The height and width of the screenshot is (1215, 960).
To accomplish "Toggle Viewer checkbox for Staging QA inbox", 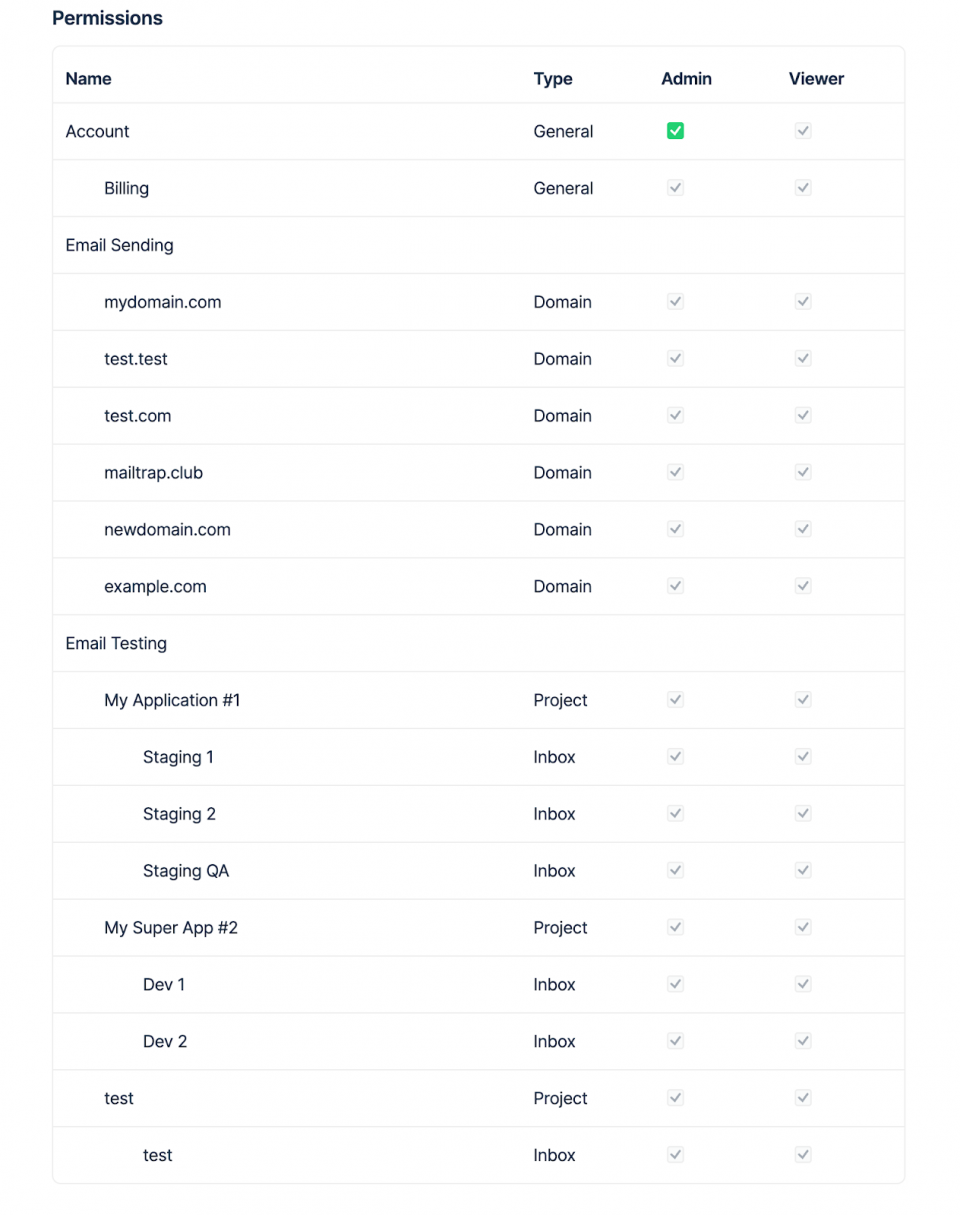I will [x=802, y=871].
